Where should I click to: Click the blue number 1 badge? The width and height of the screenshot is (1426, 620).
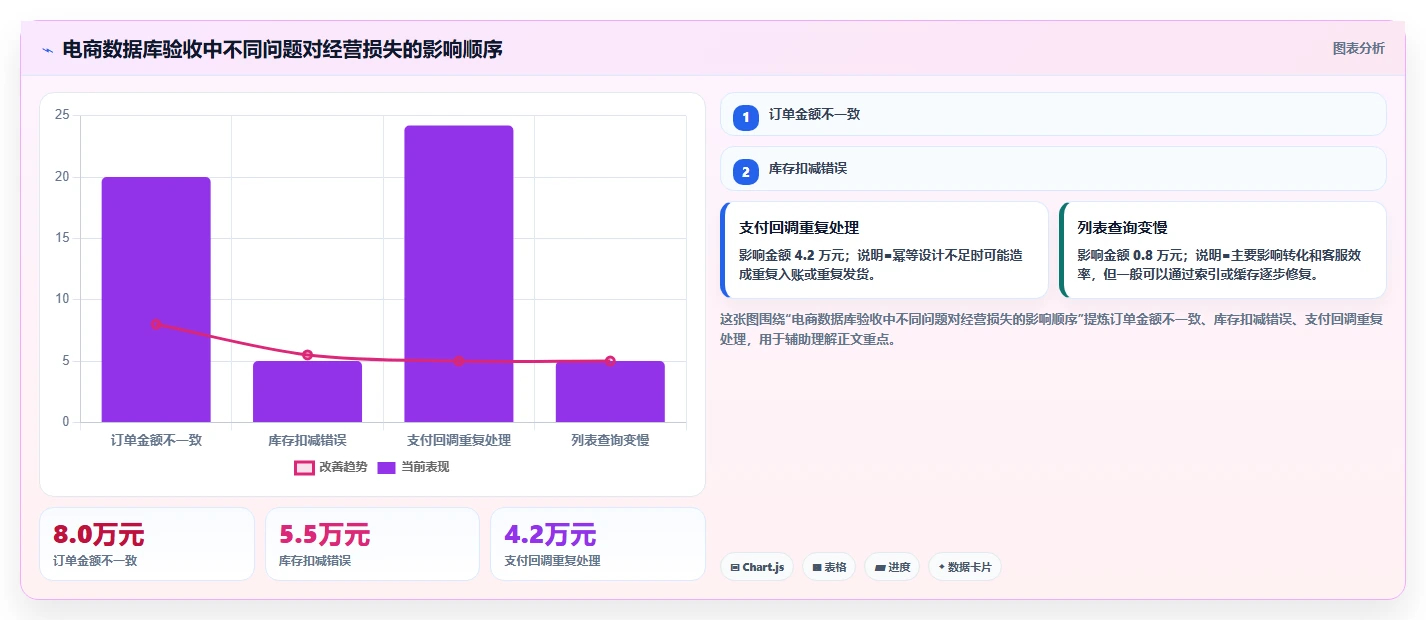tap(746, 117)
